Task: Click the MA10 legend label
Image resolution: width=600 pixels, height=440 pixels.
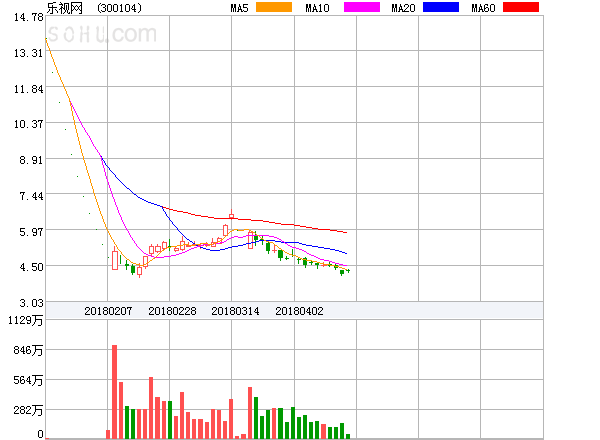Action: (317, 8)
